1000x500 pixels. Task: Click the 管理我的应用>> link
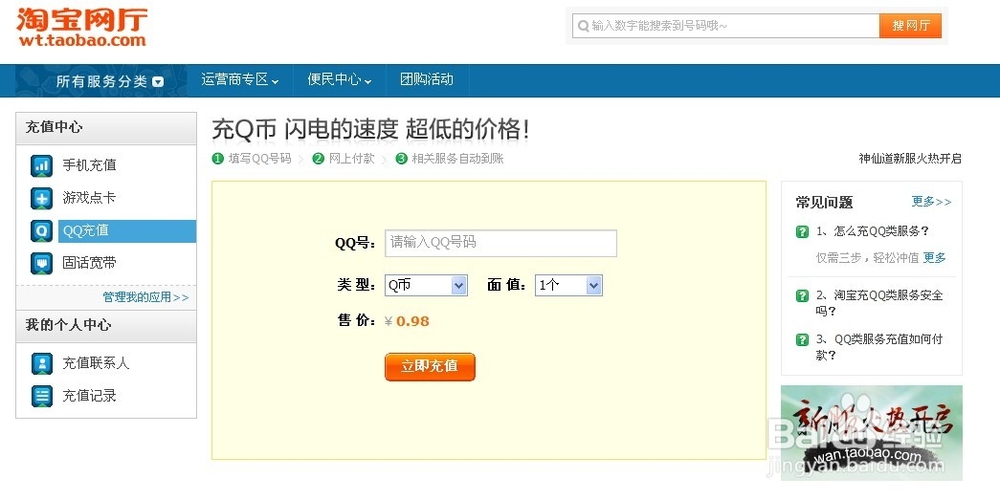click(x=146, y=297)
